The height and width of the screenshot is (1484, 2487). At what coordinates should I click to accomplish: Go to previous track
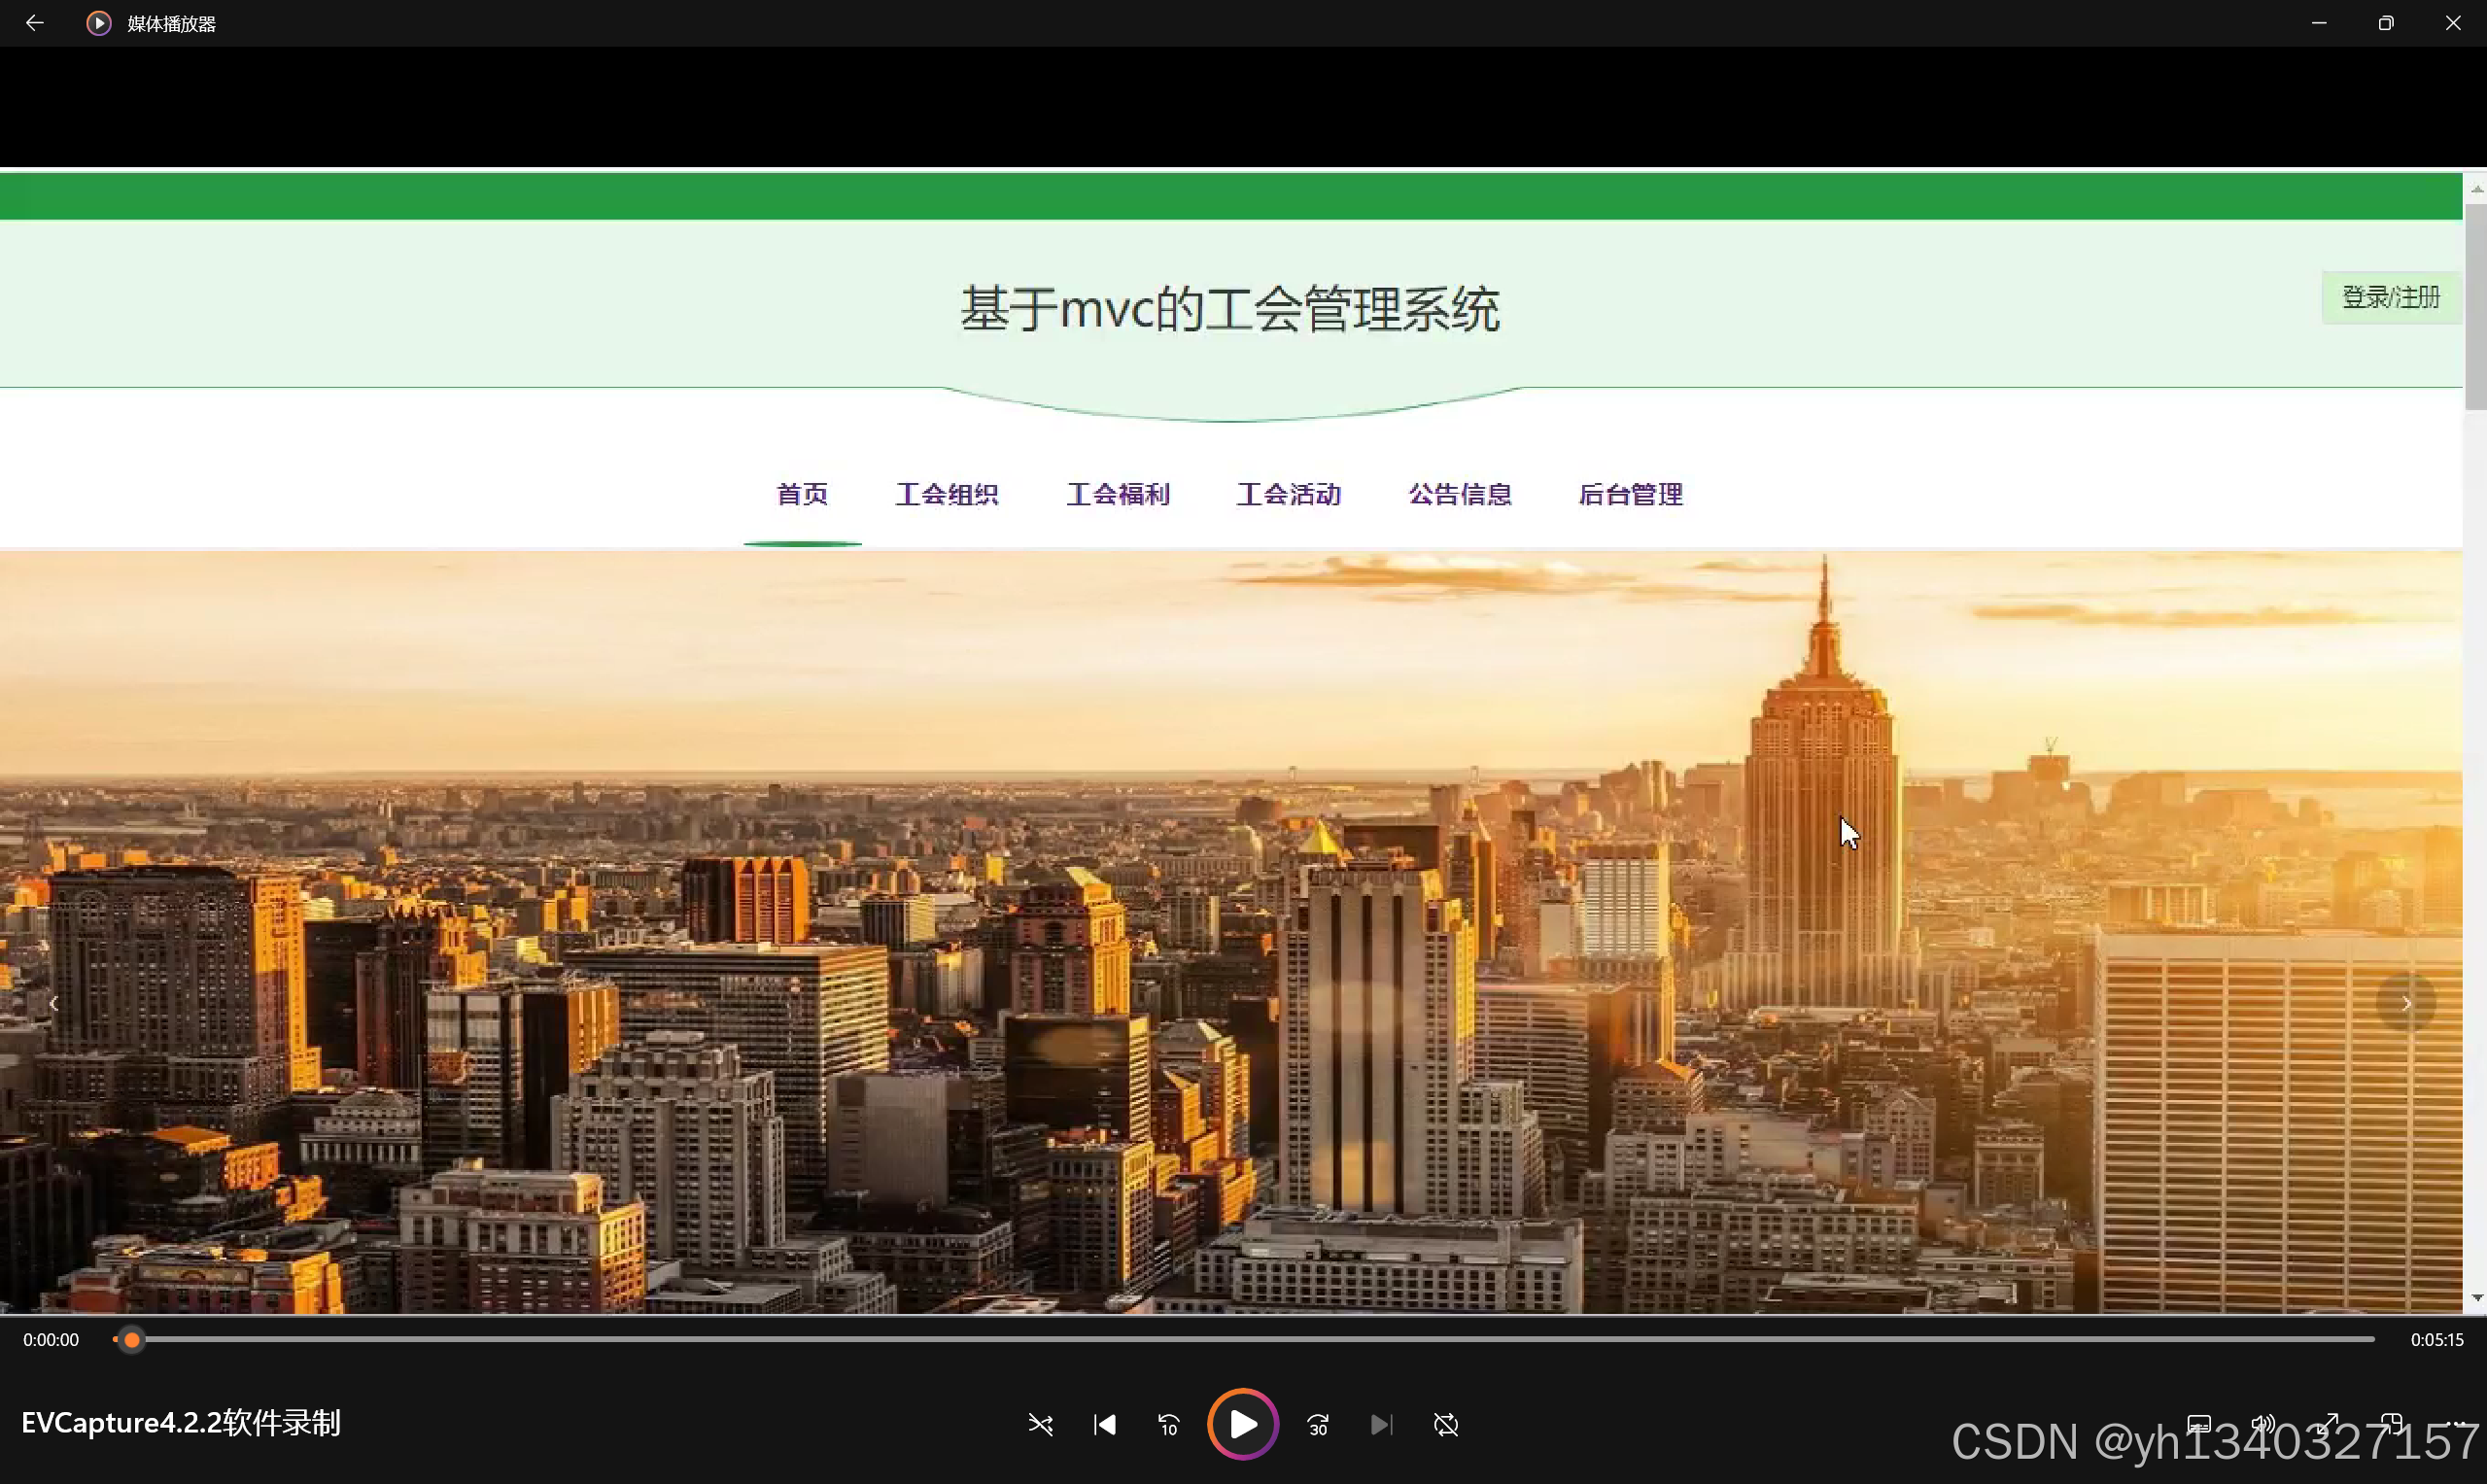click(1104, 1424)
